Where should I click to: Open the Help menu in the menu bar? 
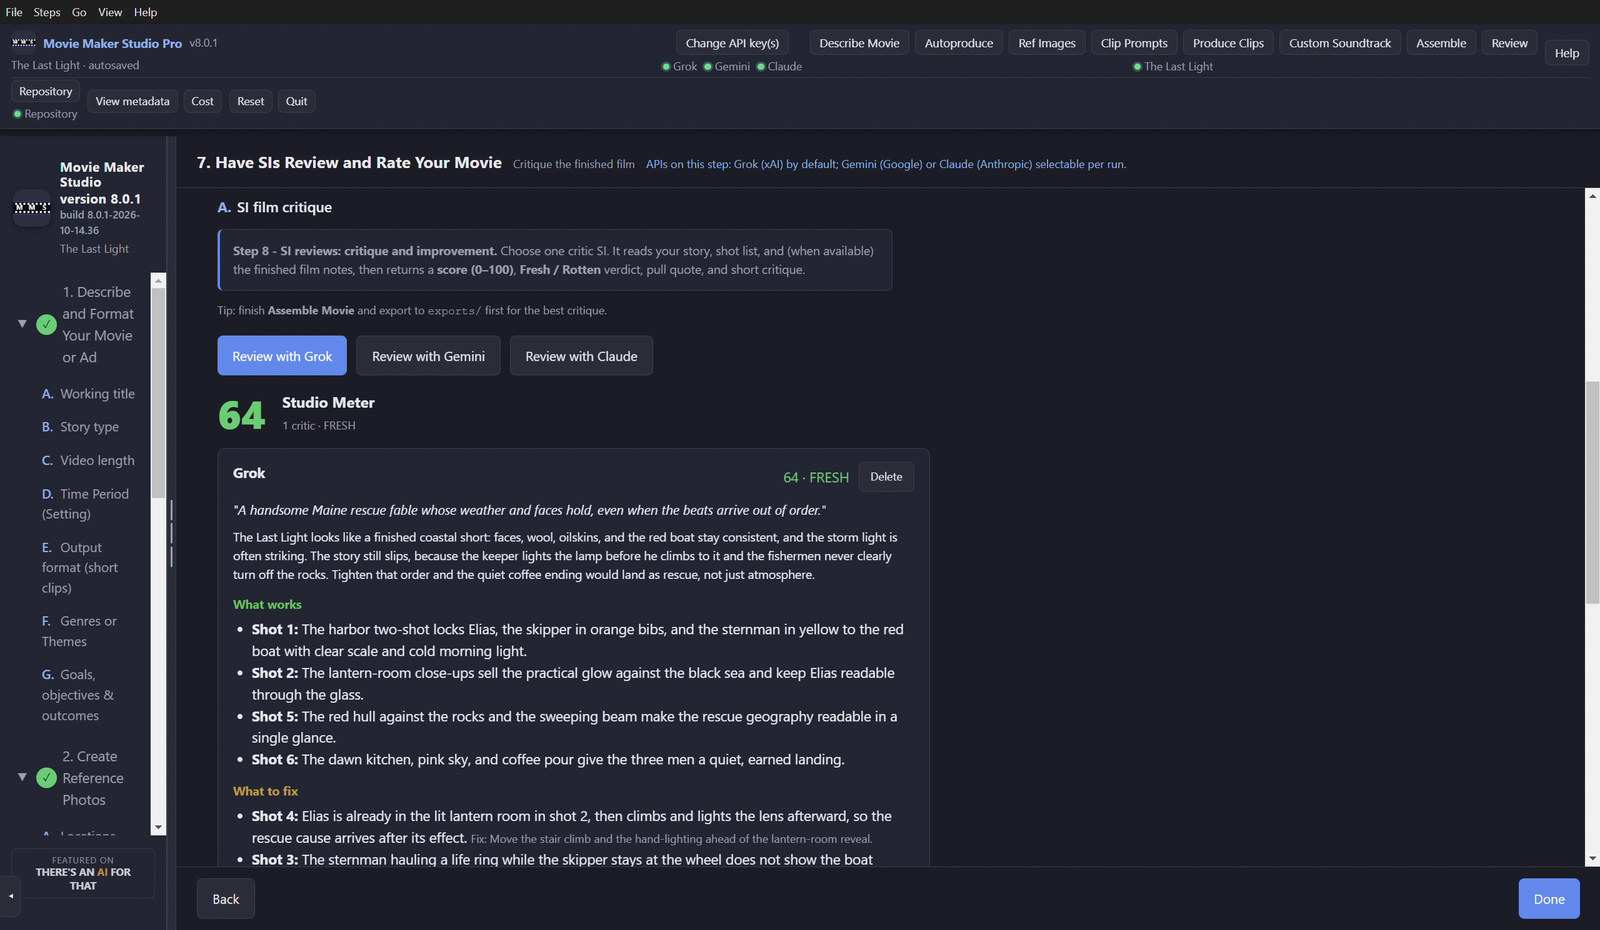point(146,12)
